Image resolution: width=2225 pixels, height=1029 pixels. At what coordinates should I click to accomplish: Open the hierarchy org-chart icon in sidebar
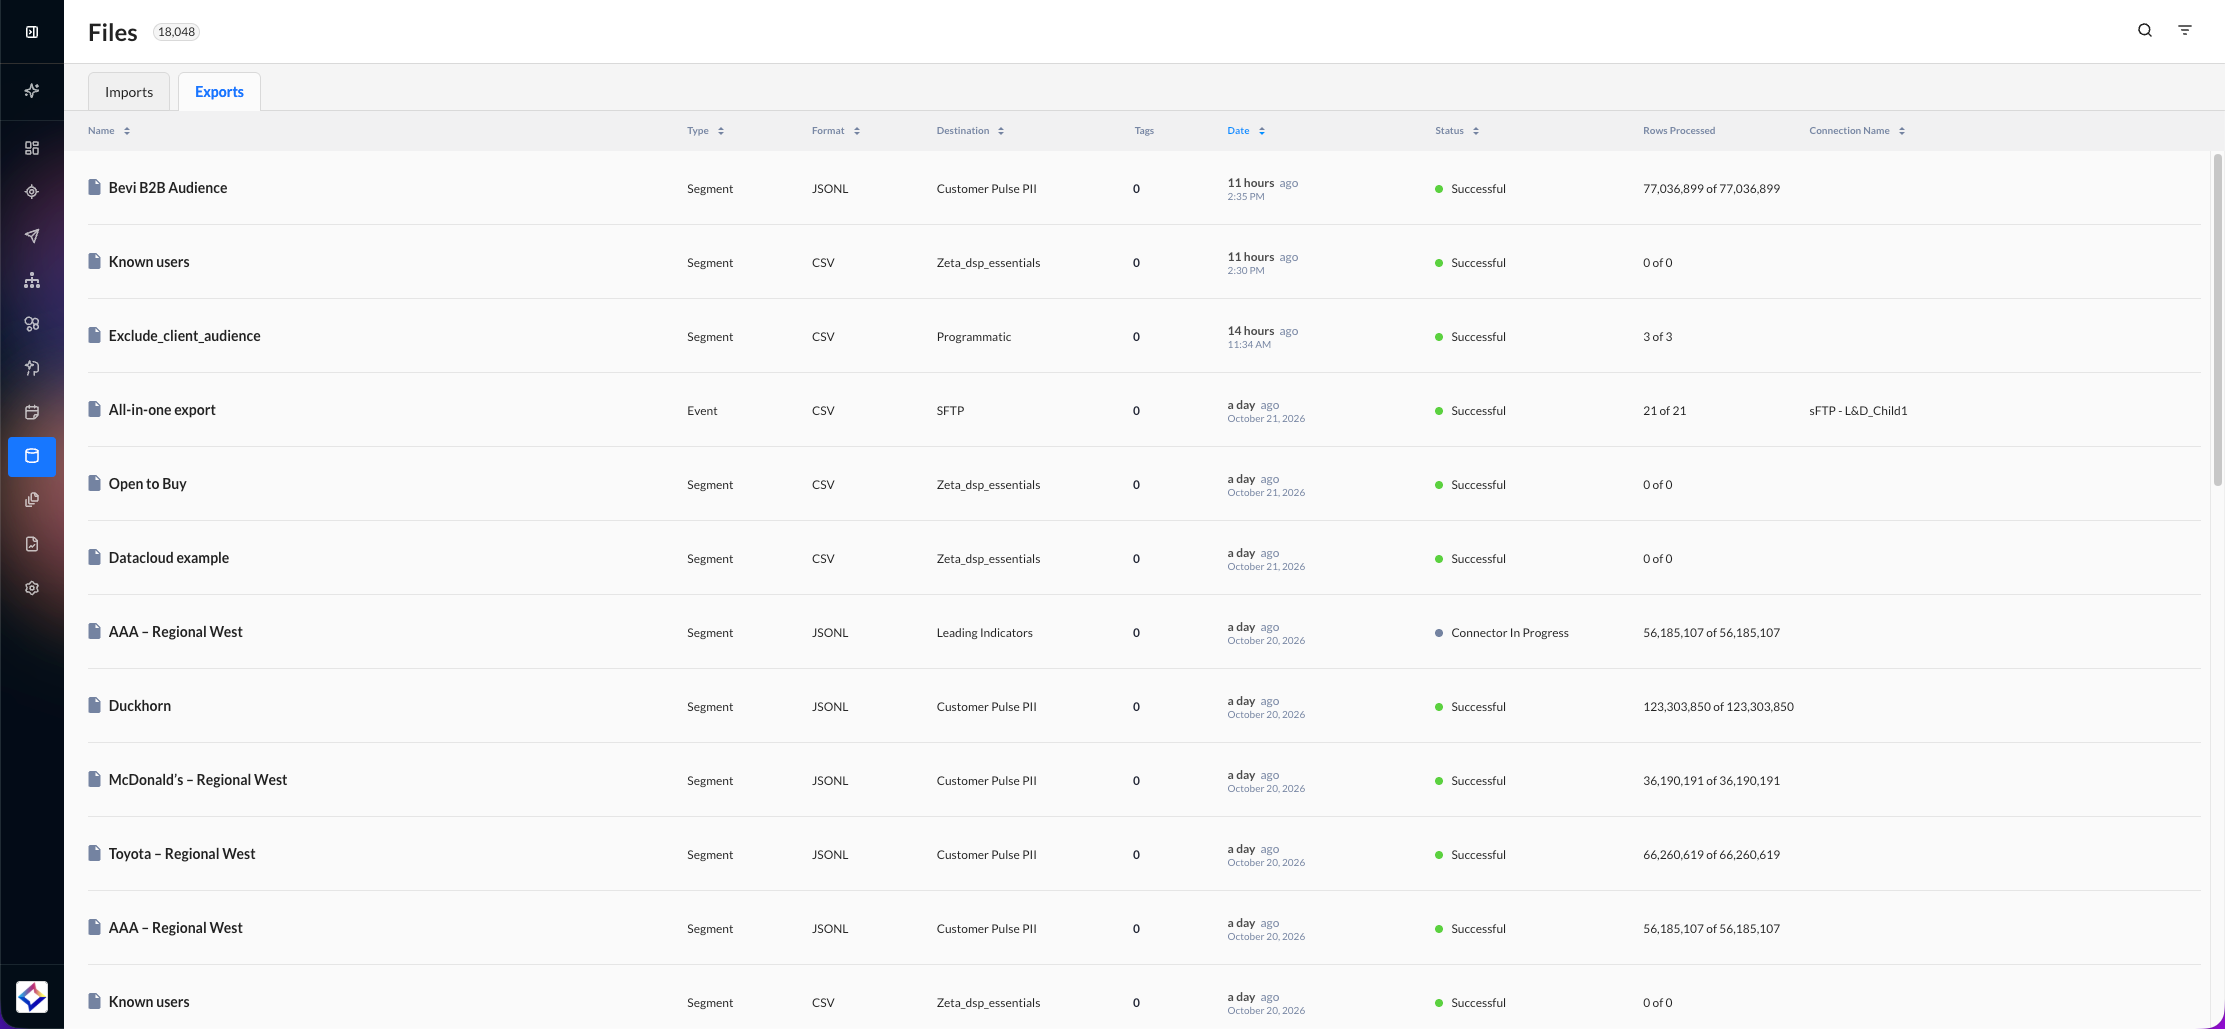32,280
